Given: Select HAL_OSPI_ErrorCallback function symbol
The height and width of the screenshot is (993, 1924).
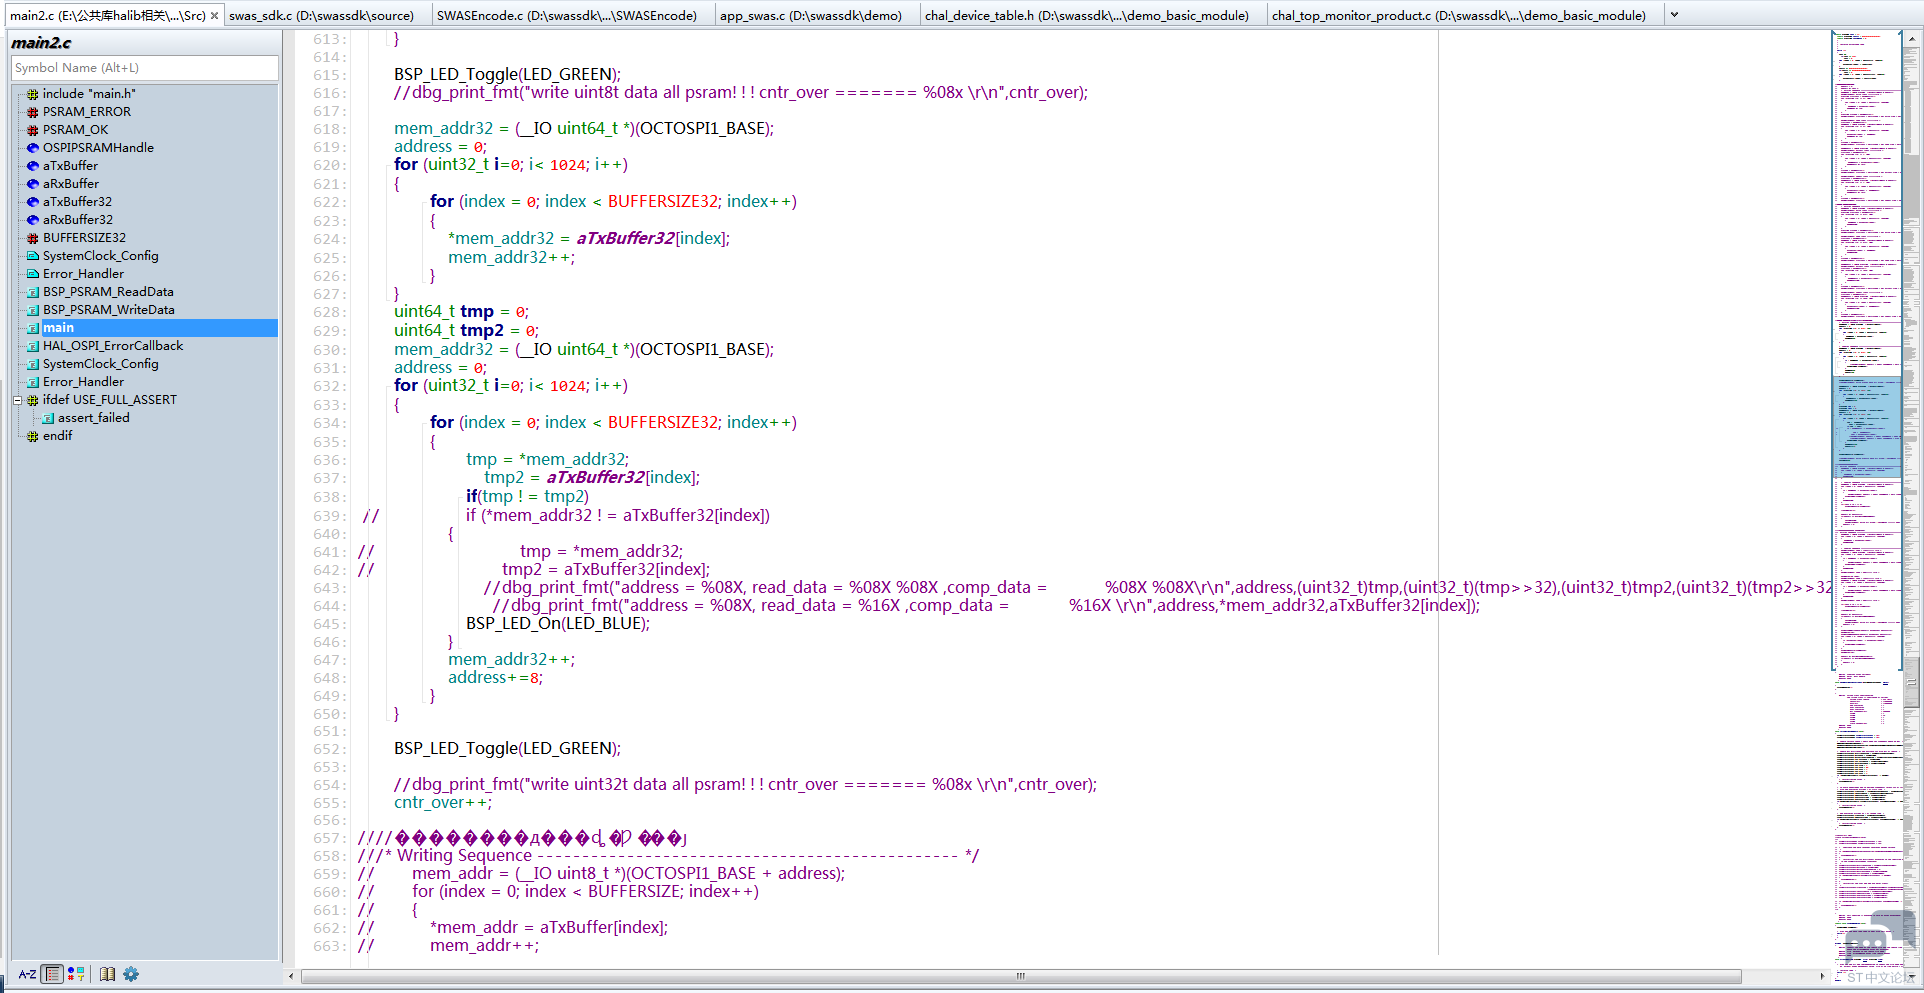Looking at the screenshot, I should (x=112, y=346).
